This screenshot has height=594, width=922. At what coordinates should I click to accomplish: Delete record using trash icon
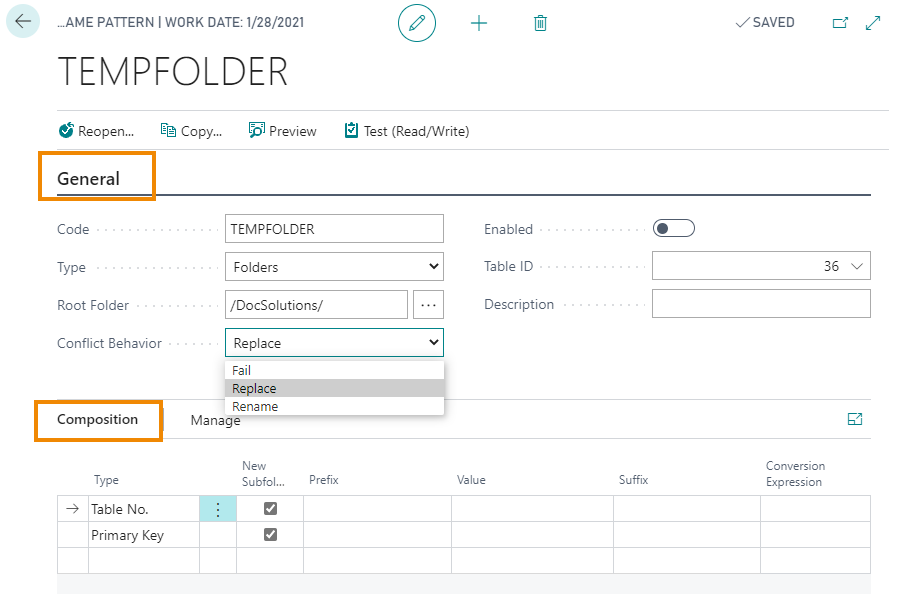click(x=540, y=23)
